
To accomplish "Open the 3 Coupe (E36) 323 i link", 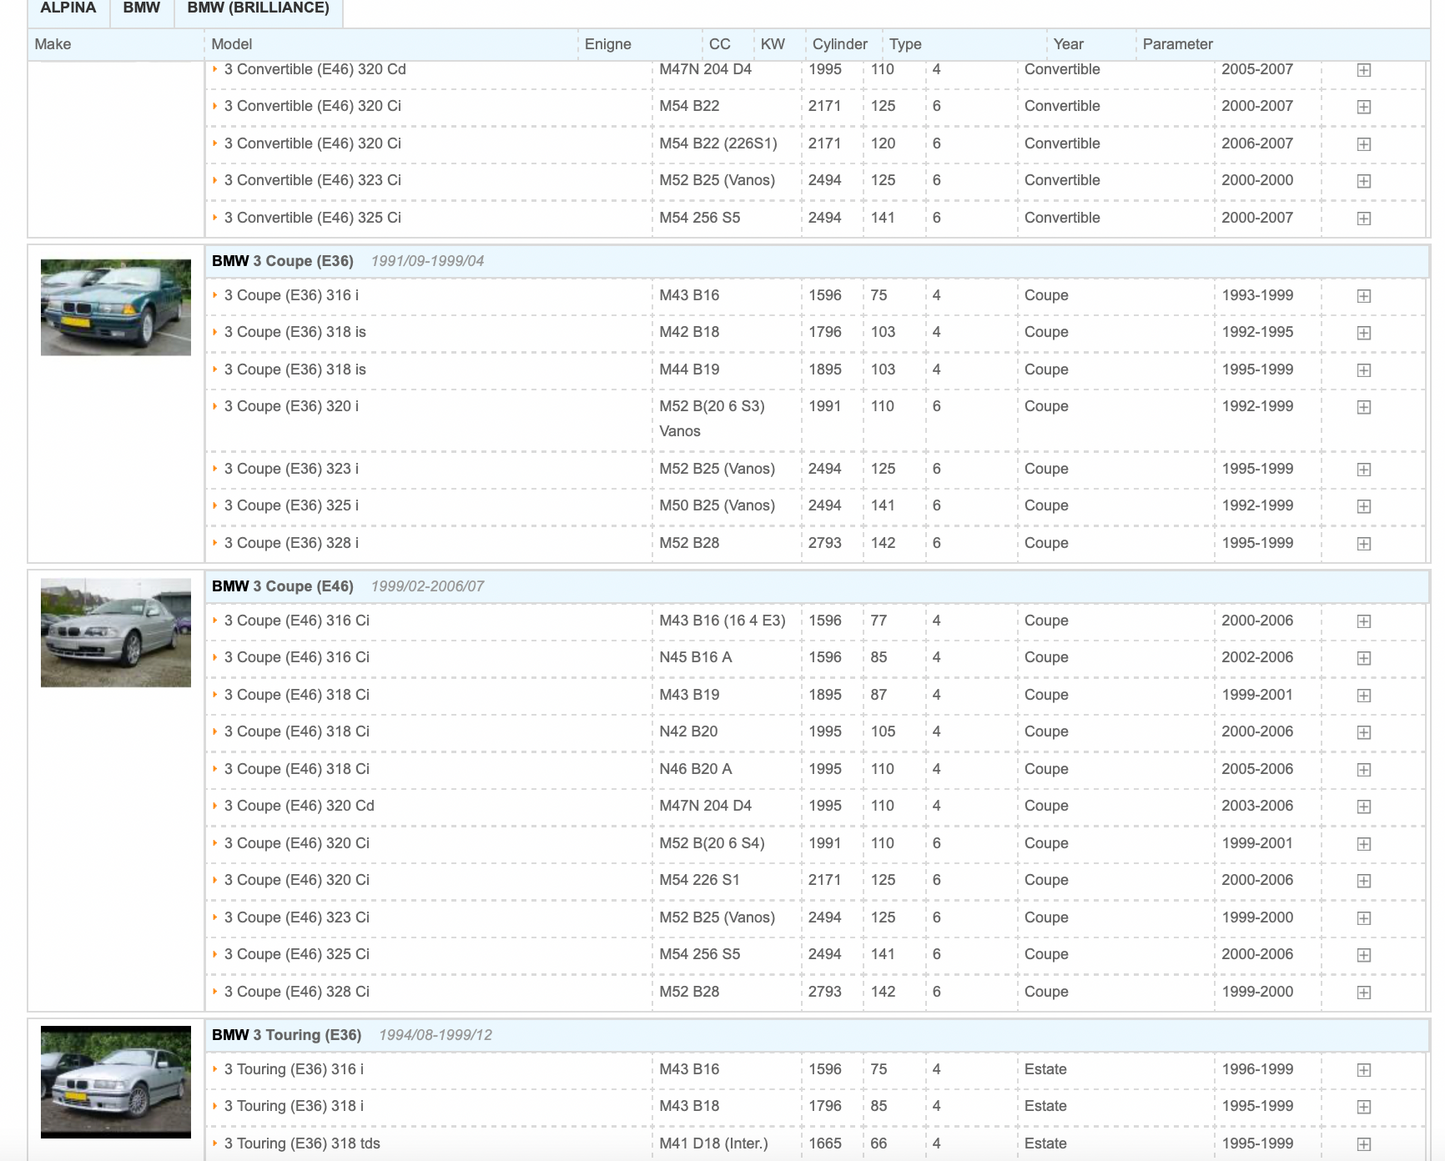I will click(291, 469).
